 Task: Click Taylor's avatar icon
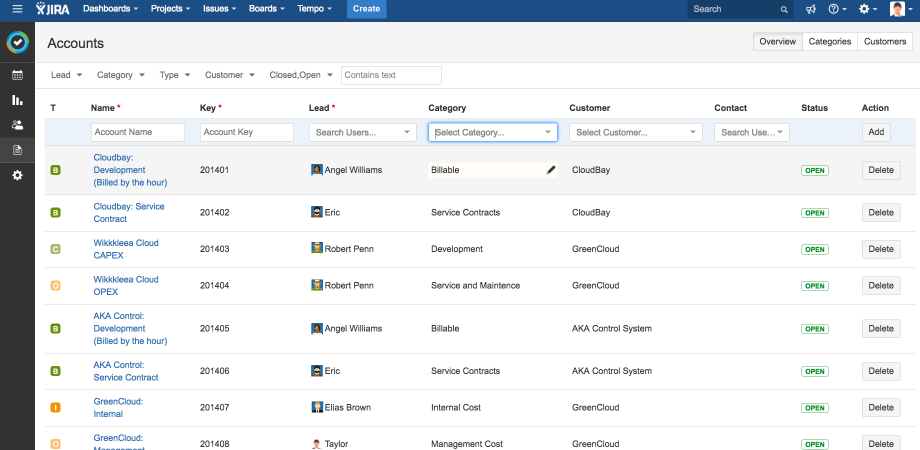click(317, 444)
